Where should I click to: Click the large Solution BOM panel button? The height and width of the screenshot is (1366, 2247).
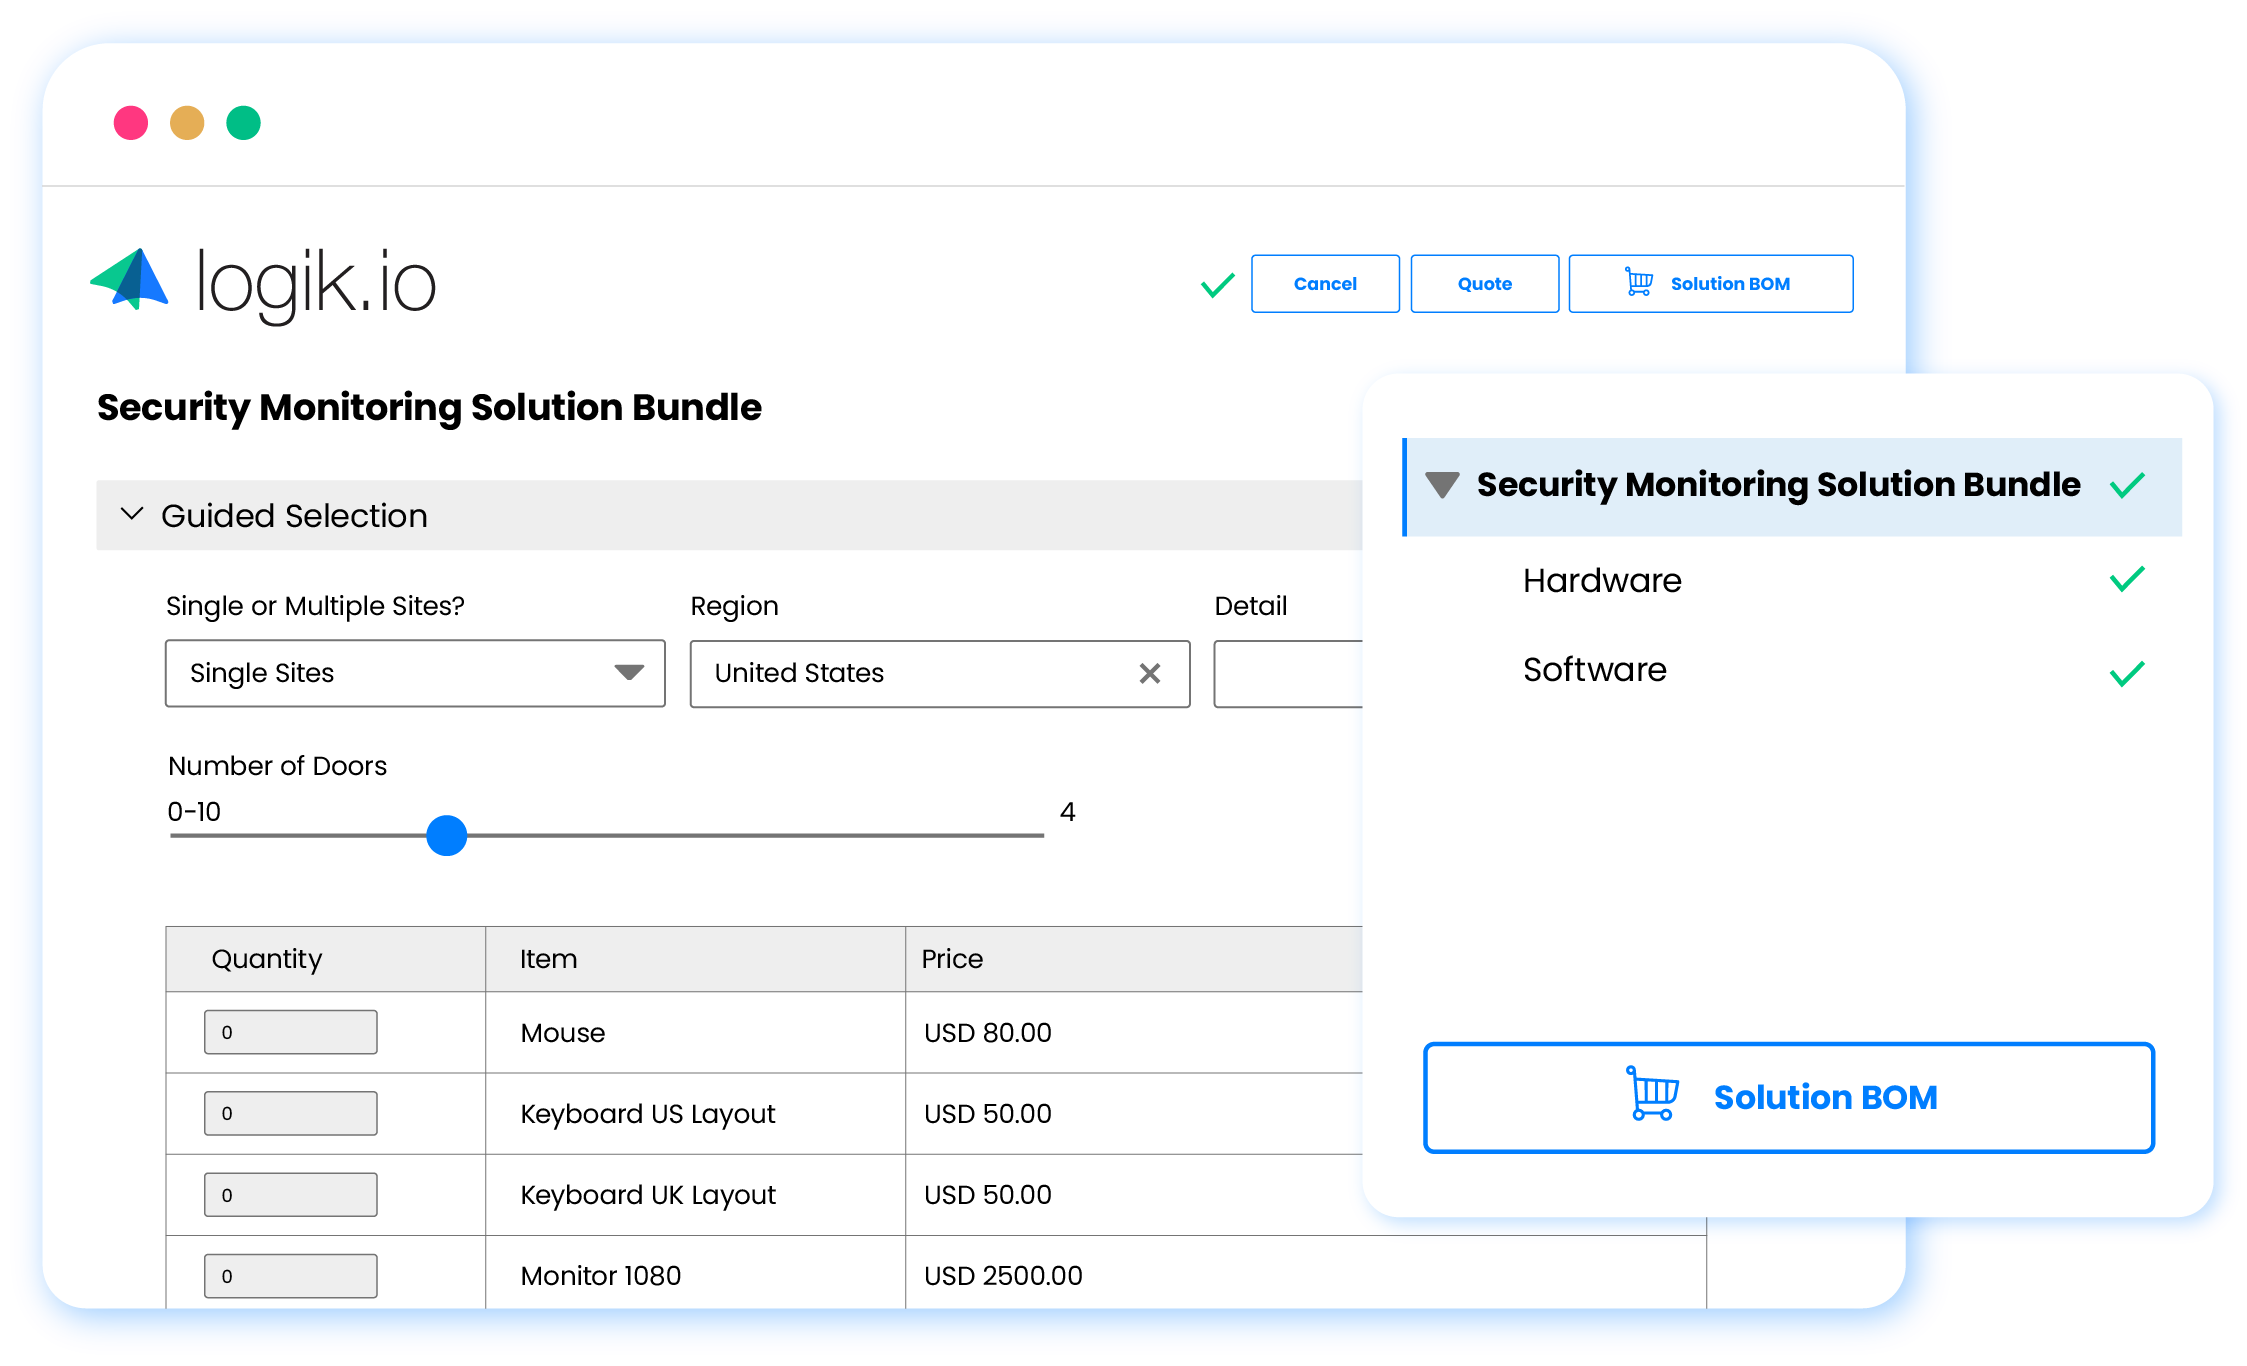coord(1788,1098)
